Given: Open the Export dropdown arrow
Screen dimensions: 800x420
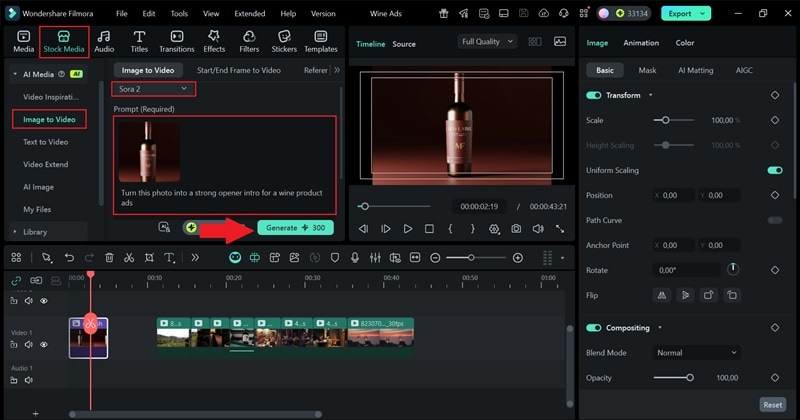Looking at the screenshot, I should (x=703, y=14).
